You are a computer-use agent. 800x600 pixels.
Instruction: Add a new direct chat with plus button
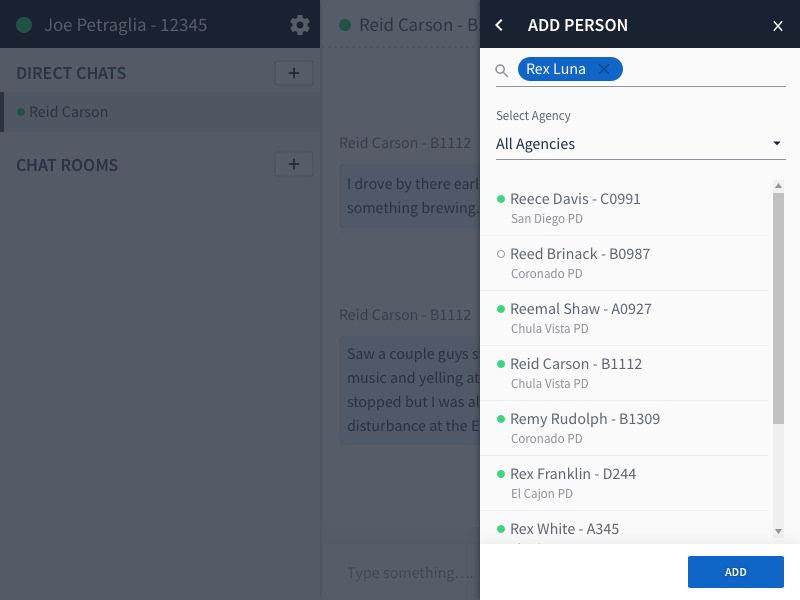pyautogui.click(x=293, y=73)
